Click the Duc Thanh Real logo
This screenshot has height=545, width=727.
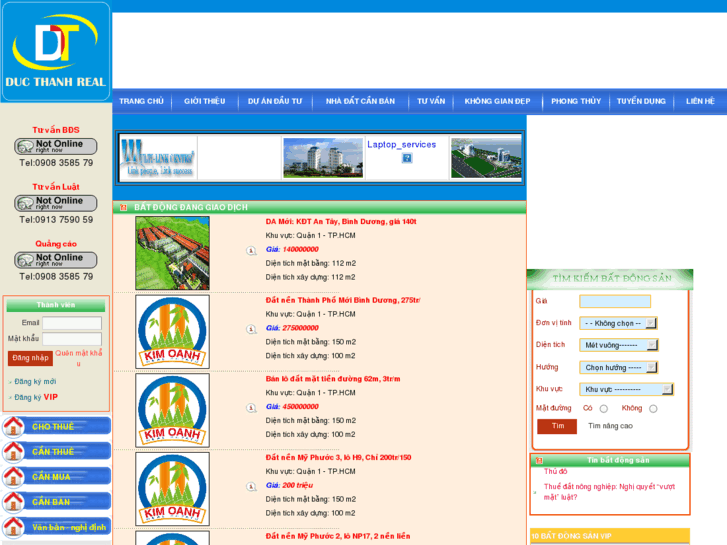(56, 51)
